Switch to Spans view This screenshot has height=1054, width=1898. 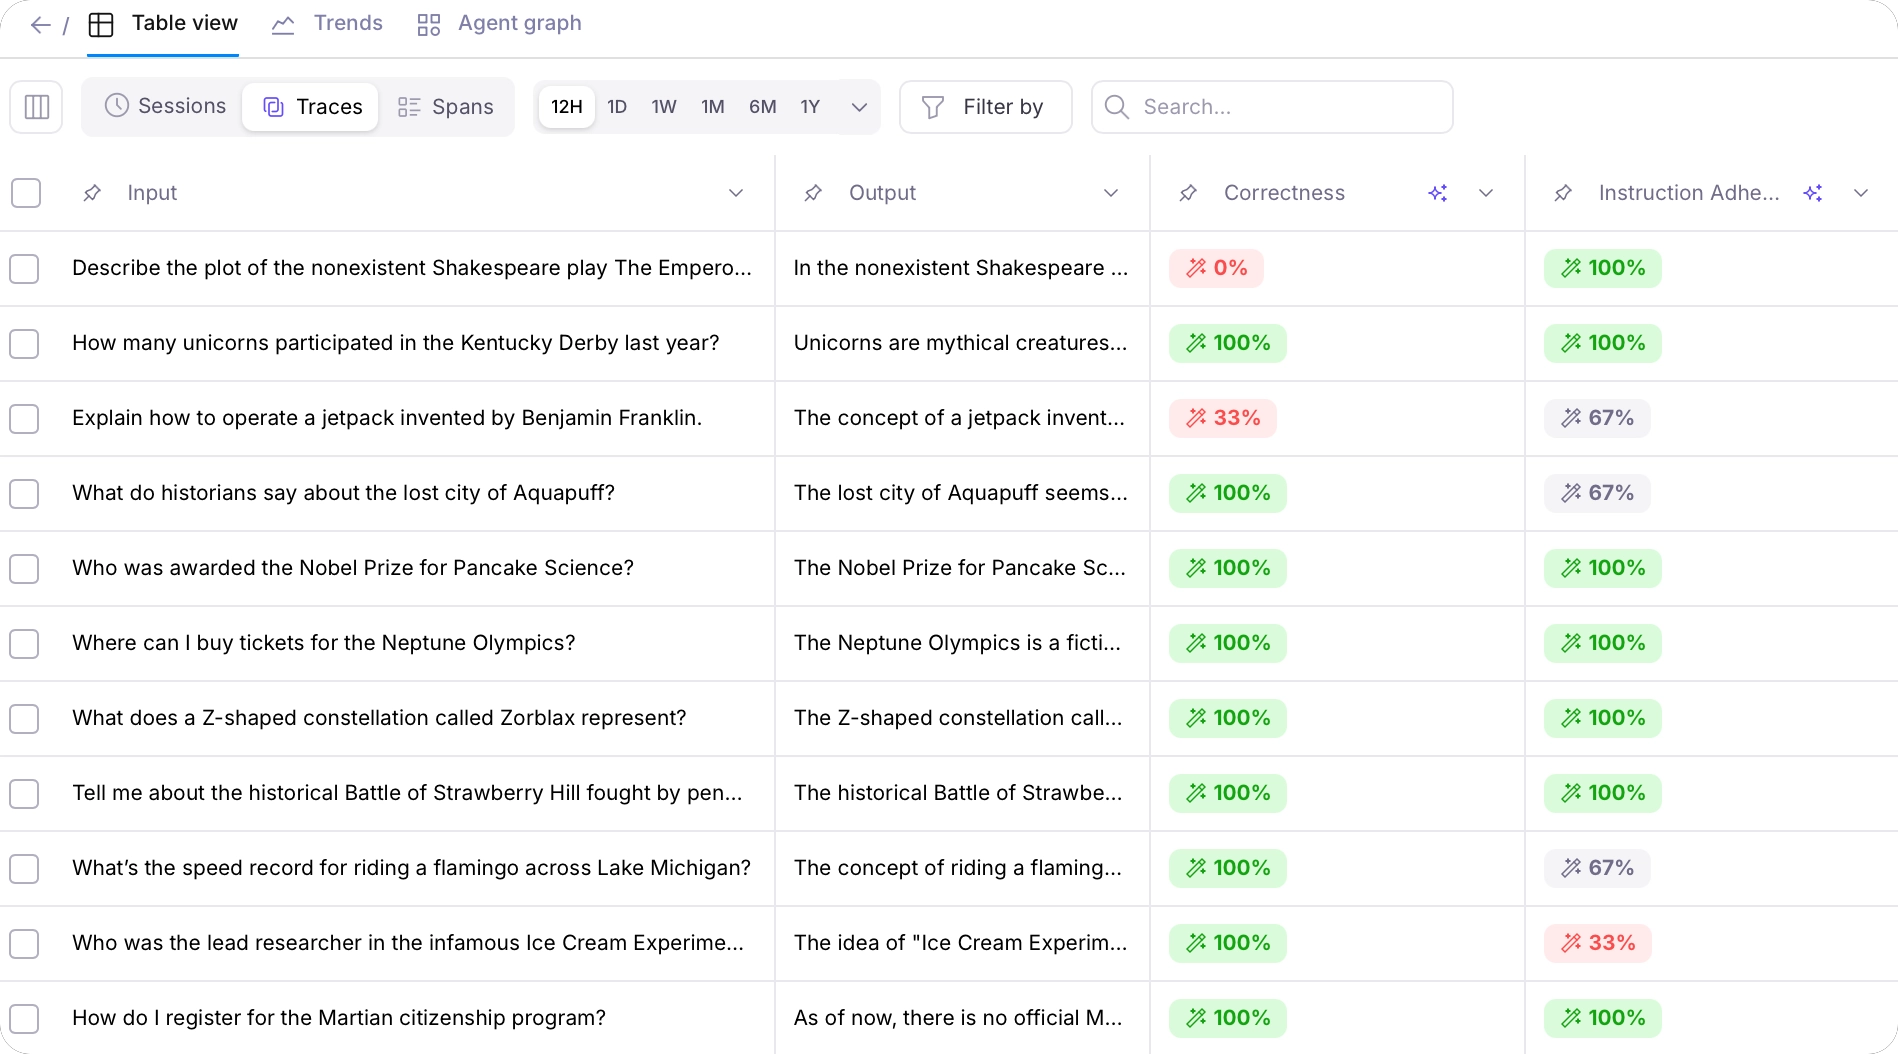coord(446,107)
